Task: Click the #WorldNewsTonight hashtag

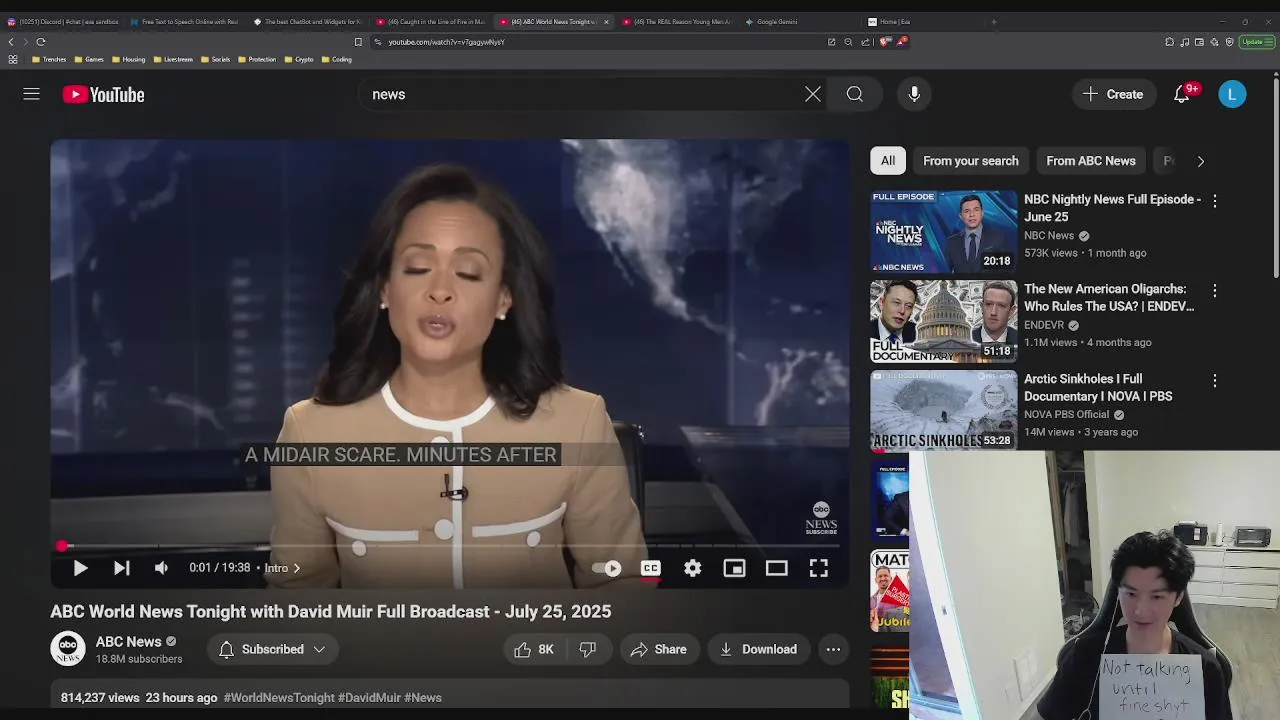Action: tap(279, 698)
